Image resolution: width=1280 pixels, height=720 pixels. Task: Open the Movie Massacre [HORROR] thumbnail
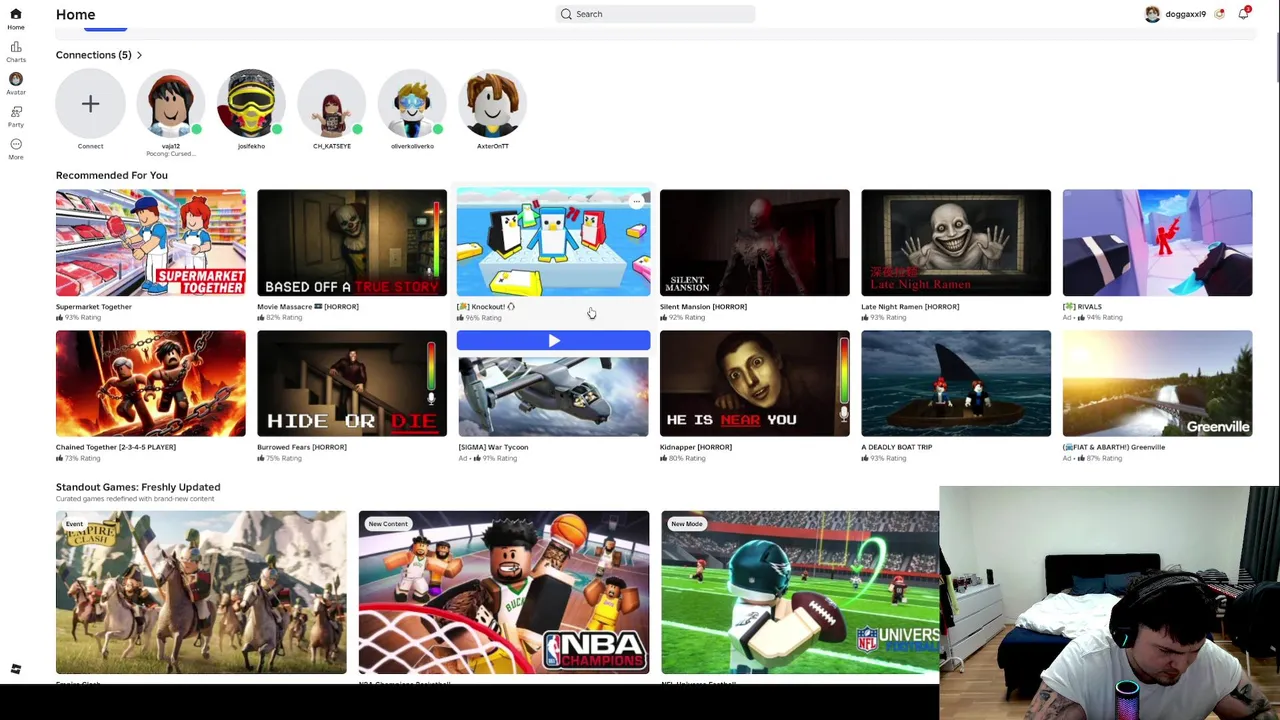tap(352, 243)
